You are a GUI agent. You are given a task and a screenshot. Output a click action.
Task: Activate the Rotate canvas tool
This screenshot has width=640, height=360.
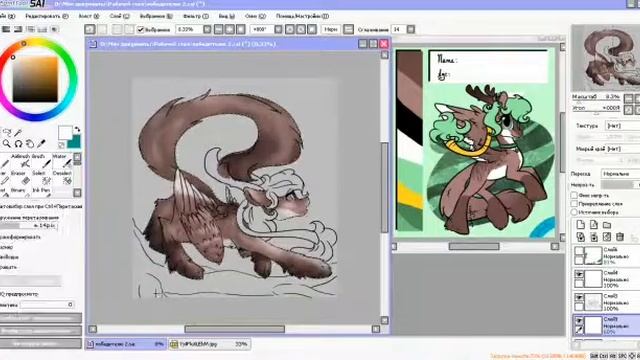(18, 144)
